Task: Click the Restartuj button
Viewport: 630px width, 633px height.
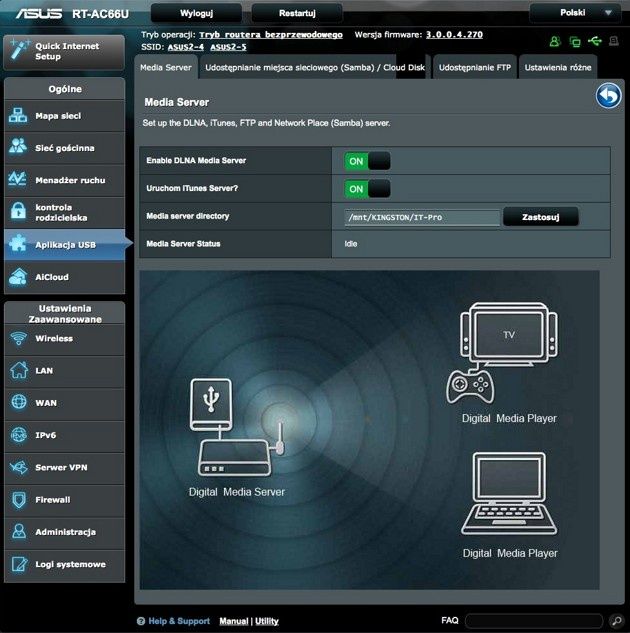Action: tap(297, 13)
